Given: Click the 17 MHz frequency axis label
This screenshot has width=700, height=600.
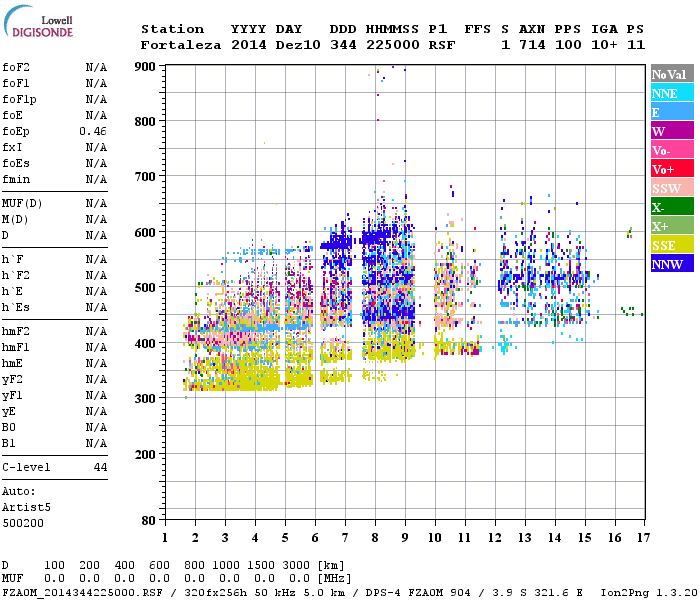Looking at the screenshot, I should [x=643, y=538].
